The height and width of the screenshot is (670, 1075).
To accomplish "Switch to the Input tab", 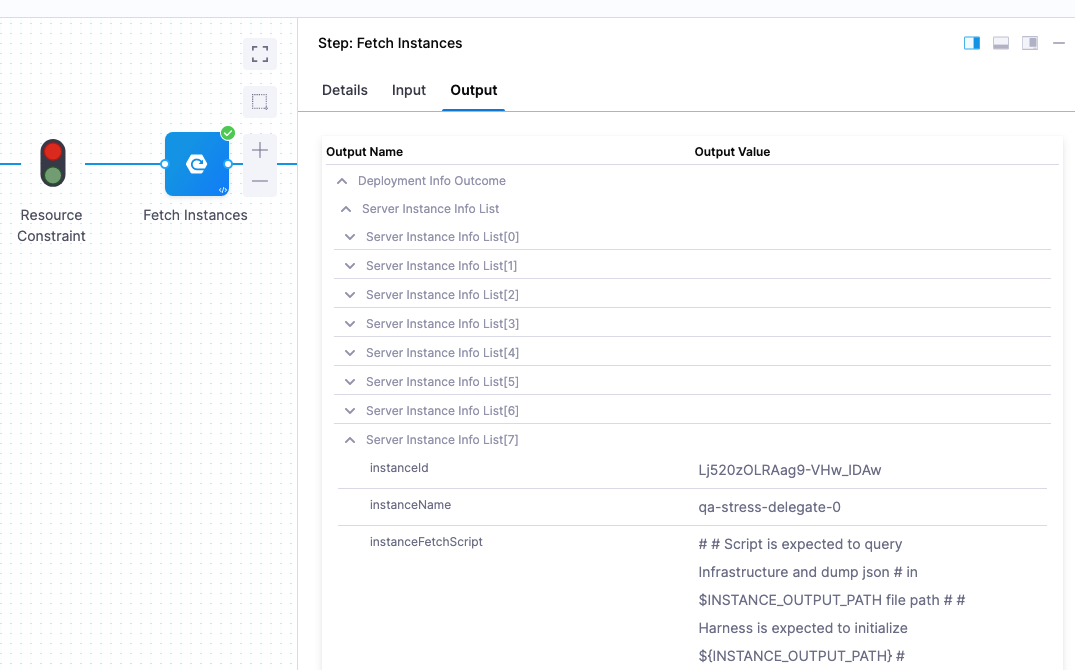I will click(409, 90).
